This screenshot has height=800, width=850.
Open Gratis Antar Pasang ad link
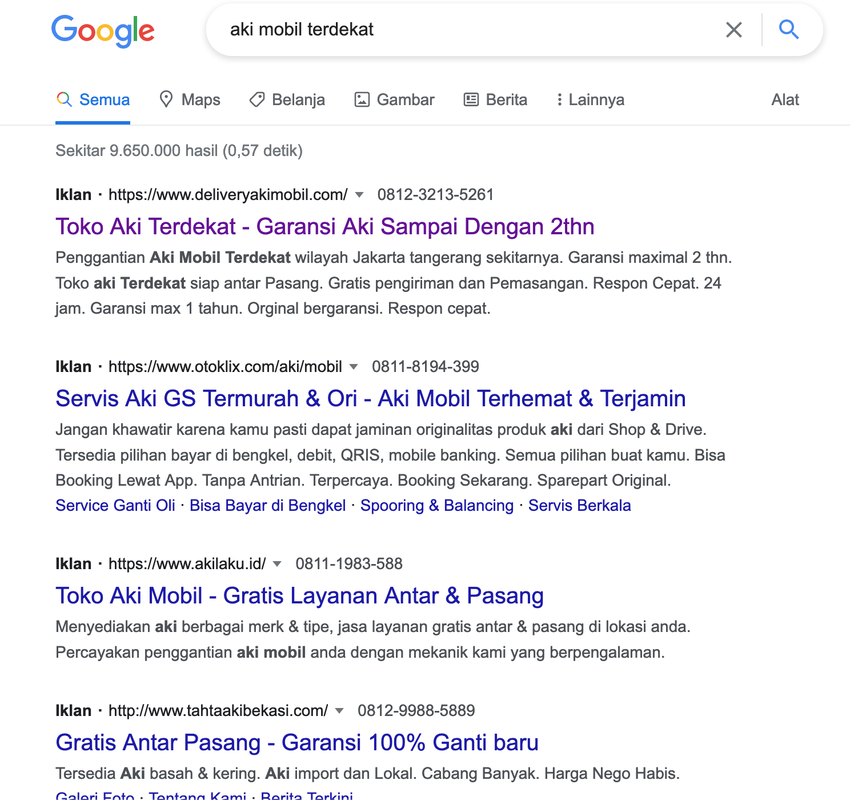(297, 743)
